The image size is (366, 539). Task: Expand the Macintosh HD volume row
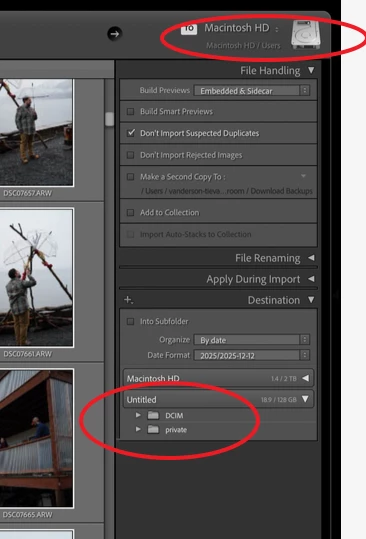click(305, 378)
